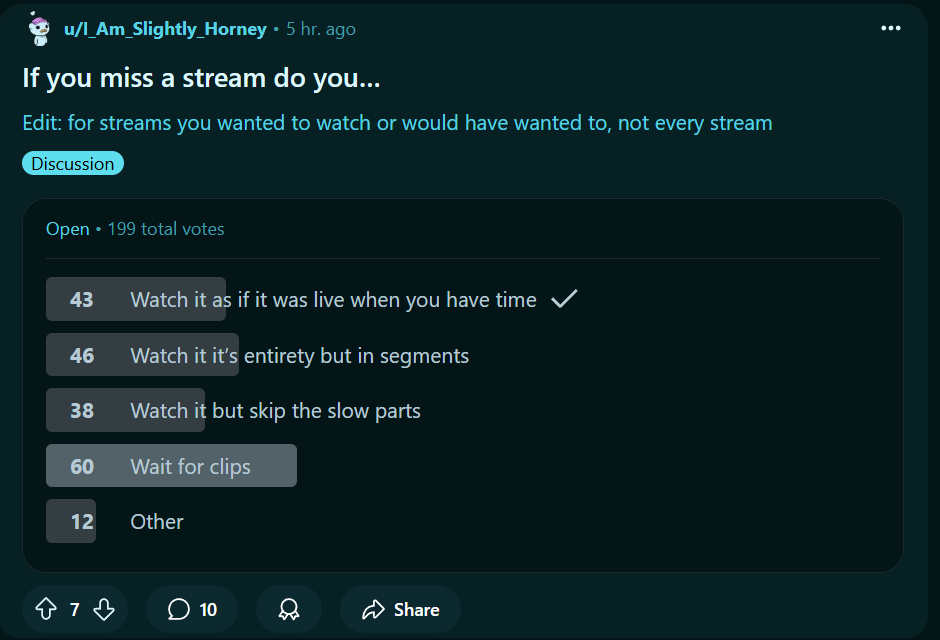Screen dimensions: 940x640
Task: Filter by the Discussion flair tag
Action: [73, 164]
